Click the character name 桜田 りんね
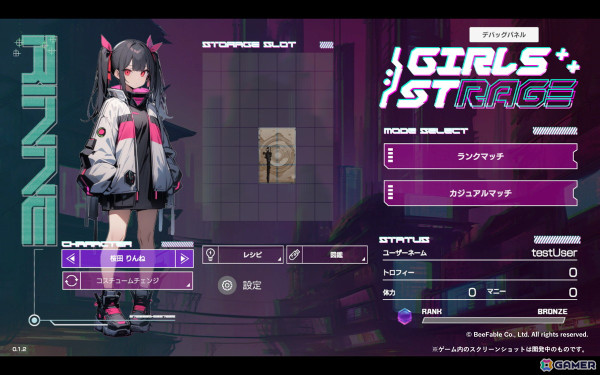This screenshot has height=375, width=600. [x=127, y=259]
